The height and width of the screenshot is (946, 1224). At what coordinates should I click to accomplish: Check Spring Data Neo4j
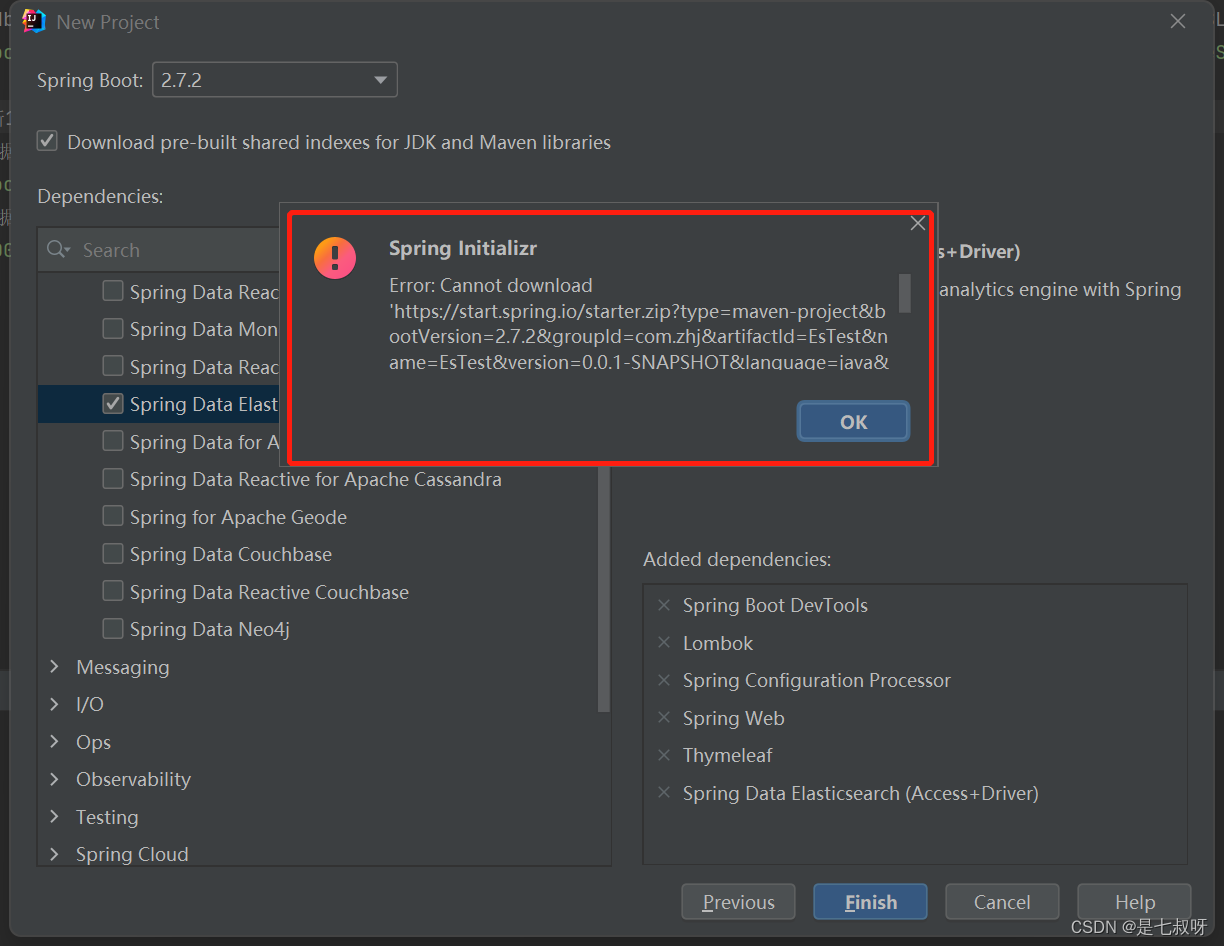point(113,629)
